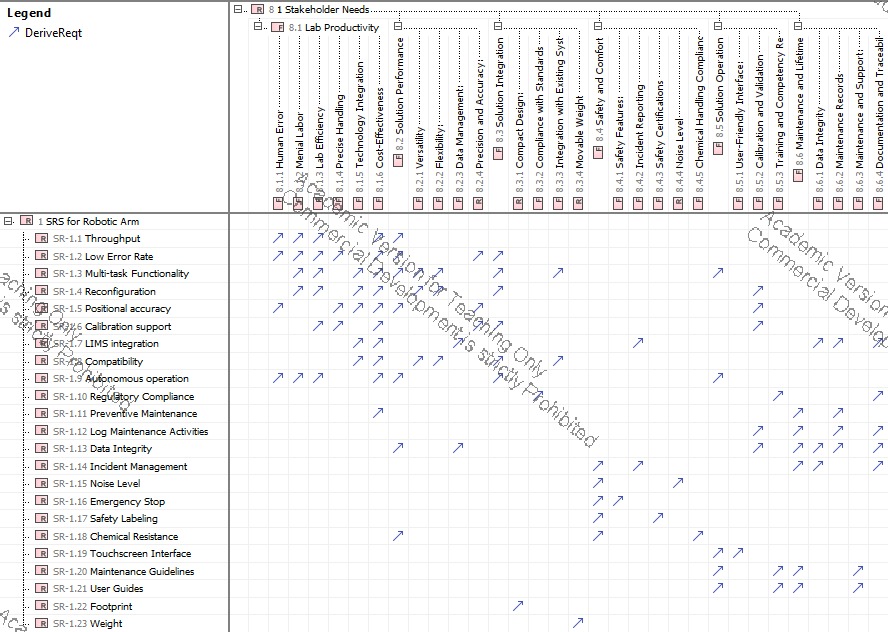Screen dimensions: 888x632
Task: Click icon under 8.4.2 Incident Reporting column
Action: pos(638,203)
